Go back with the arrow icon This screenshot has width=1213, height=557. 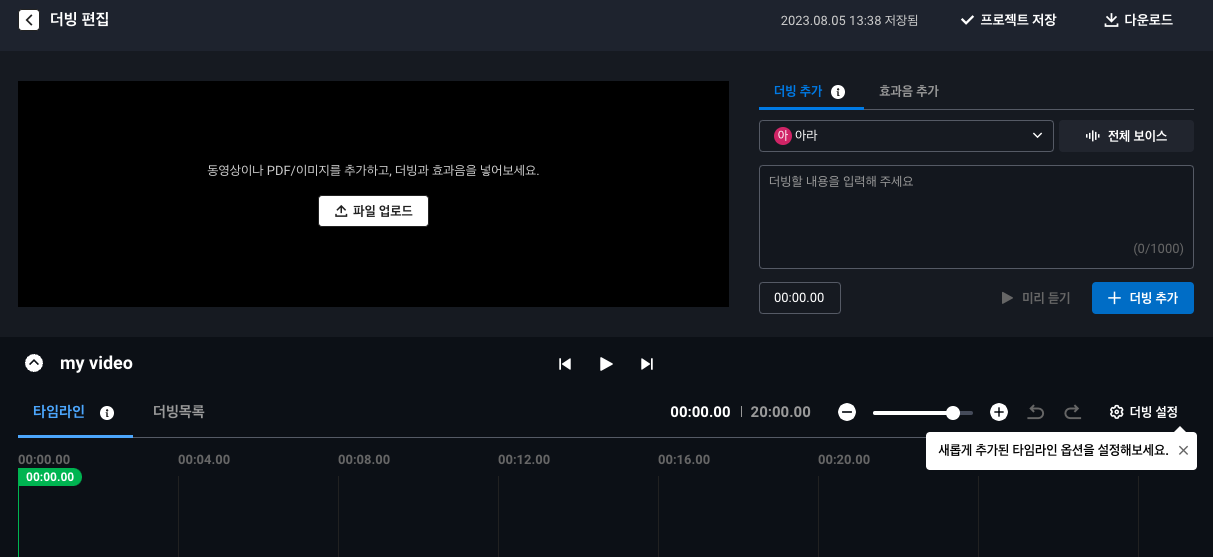click(x=29, y=19)
